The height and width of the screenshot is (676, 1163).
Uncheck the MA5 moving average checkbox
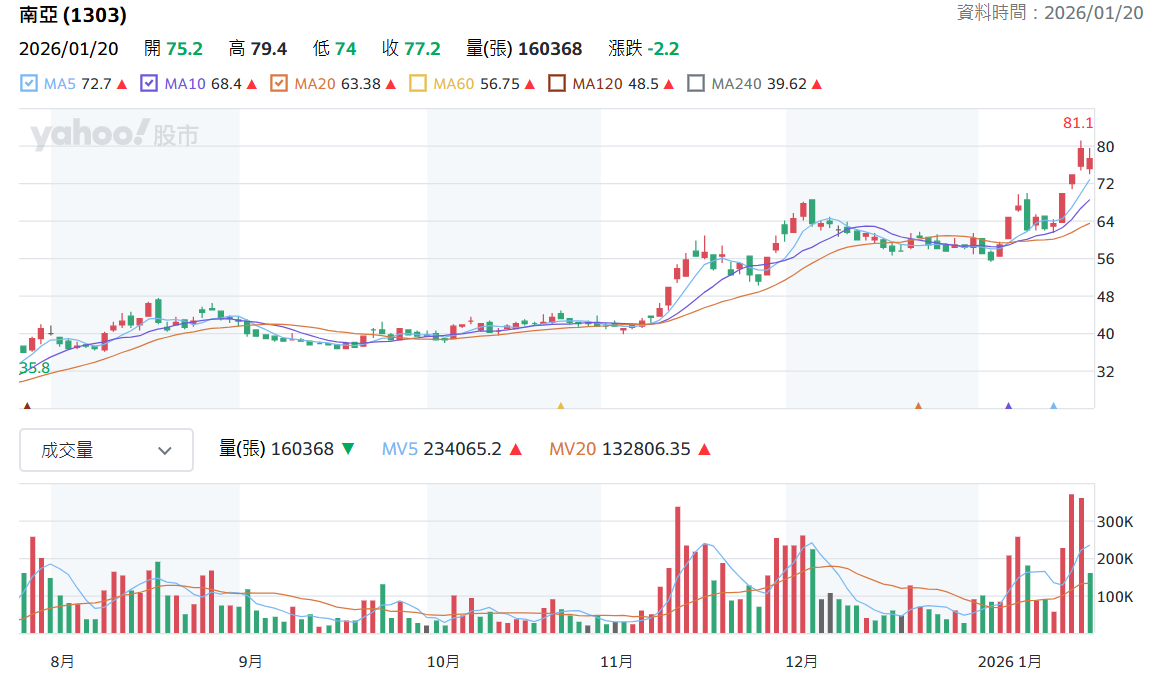[28, 84]
